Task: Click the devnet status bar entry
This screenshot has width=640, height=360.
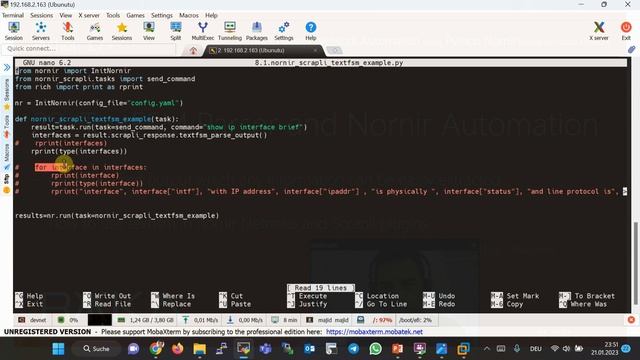Action: [33, 320]
